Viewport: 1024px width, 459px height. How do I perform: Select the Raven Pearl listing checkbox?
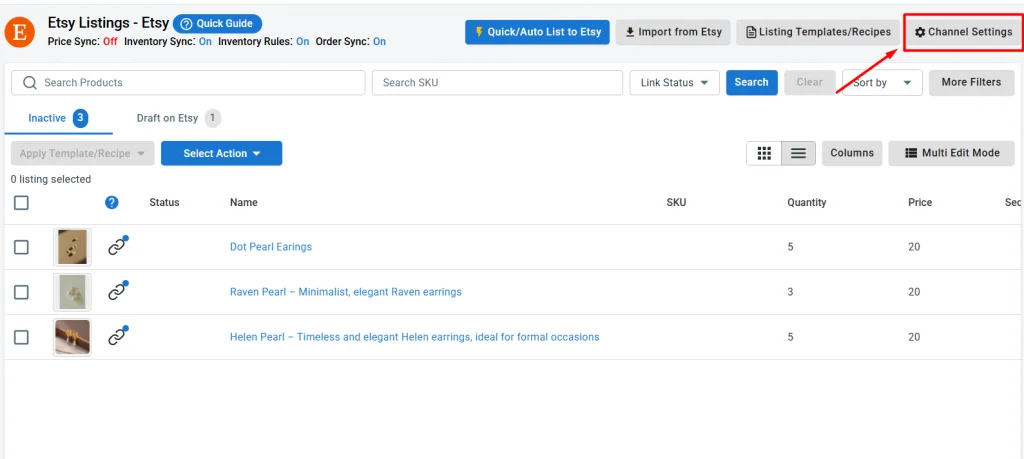pos(22,292)
